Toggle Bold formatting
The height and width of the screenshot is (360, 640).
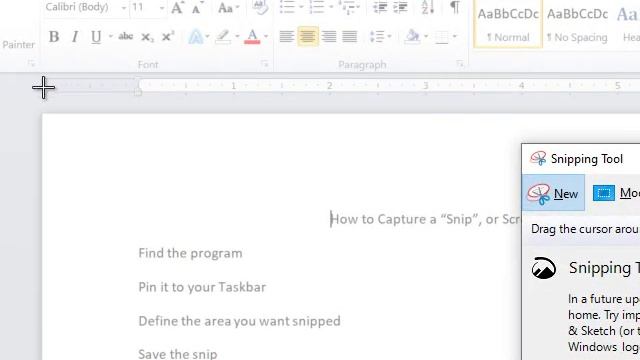pos(53,37)
